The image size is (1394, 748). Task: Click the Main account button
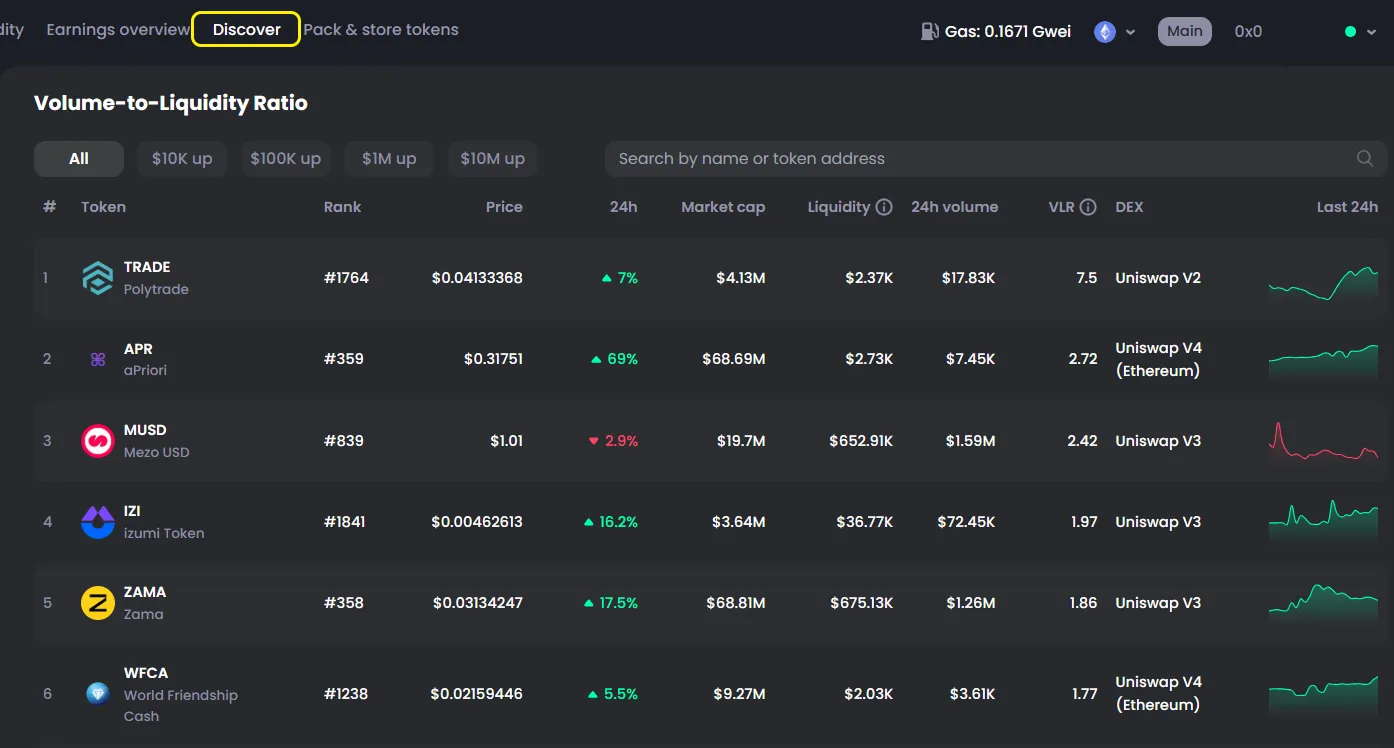pos(1185,31)
